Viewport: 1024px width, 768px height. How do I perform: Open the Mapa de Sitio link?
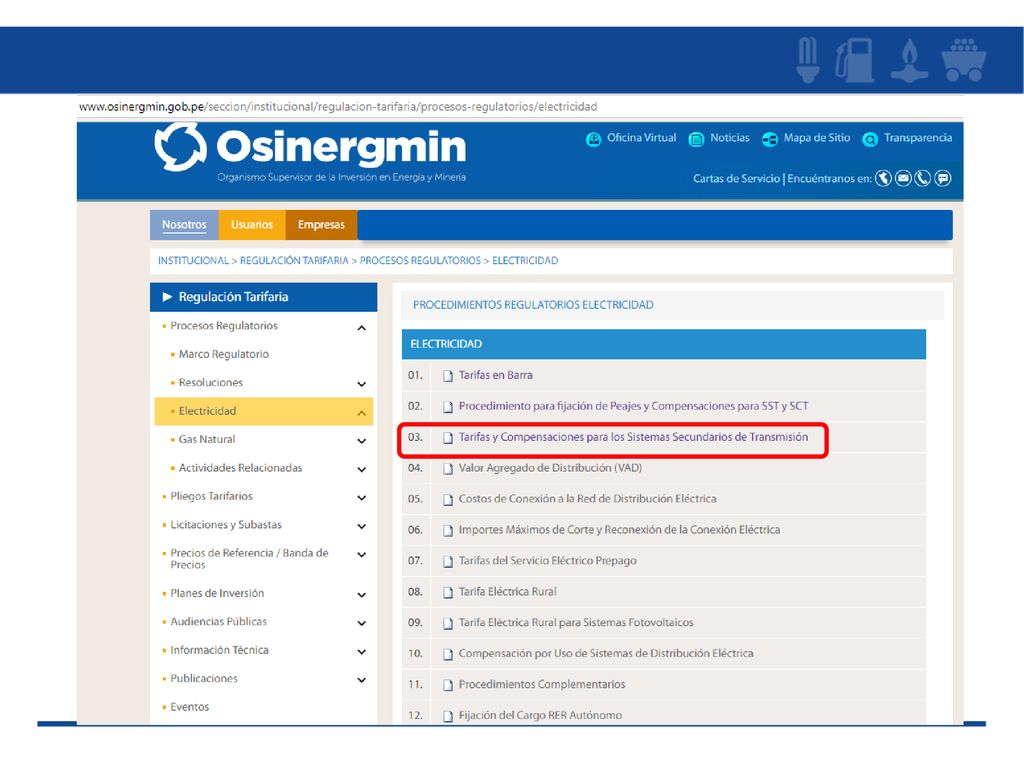pos(817,138)
